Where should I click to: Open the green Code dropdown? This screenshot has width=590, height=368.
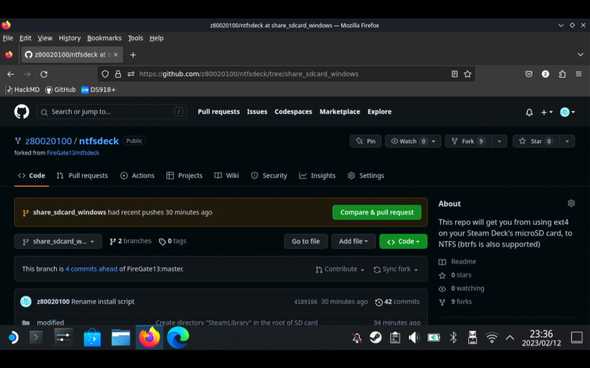[x=403, y=242]
